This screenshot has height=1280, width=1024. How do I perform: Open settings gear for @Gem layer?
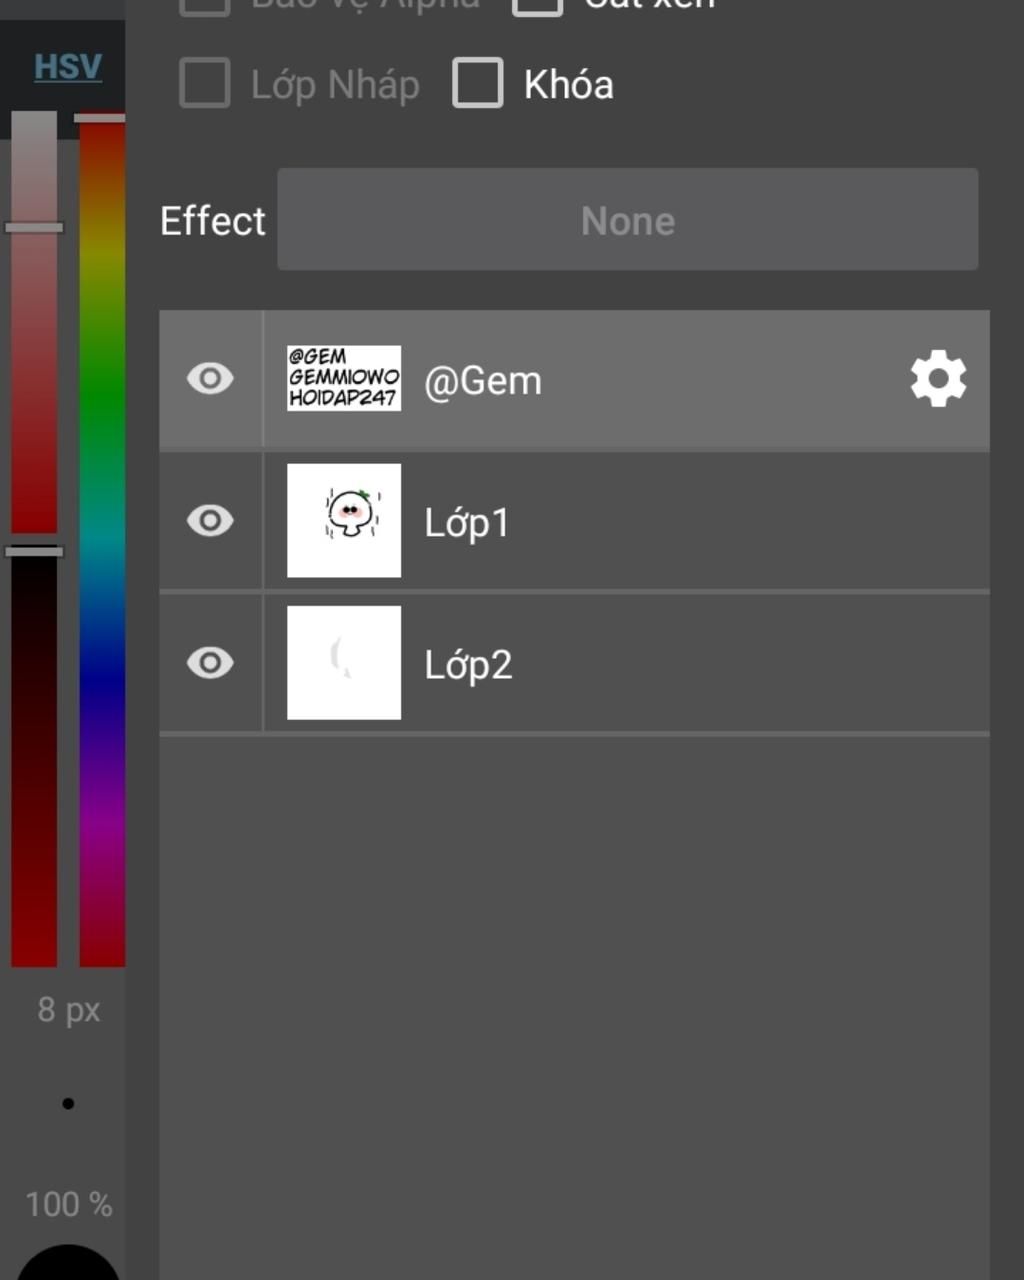(938, 379)
